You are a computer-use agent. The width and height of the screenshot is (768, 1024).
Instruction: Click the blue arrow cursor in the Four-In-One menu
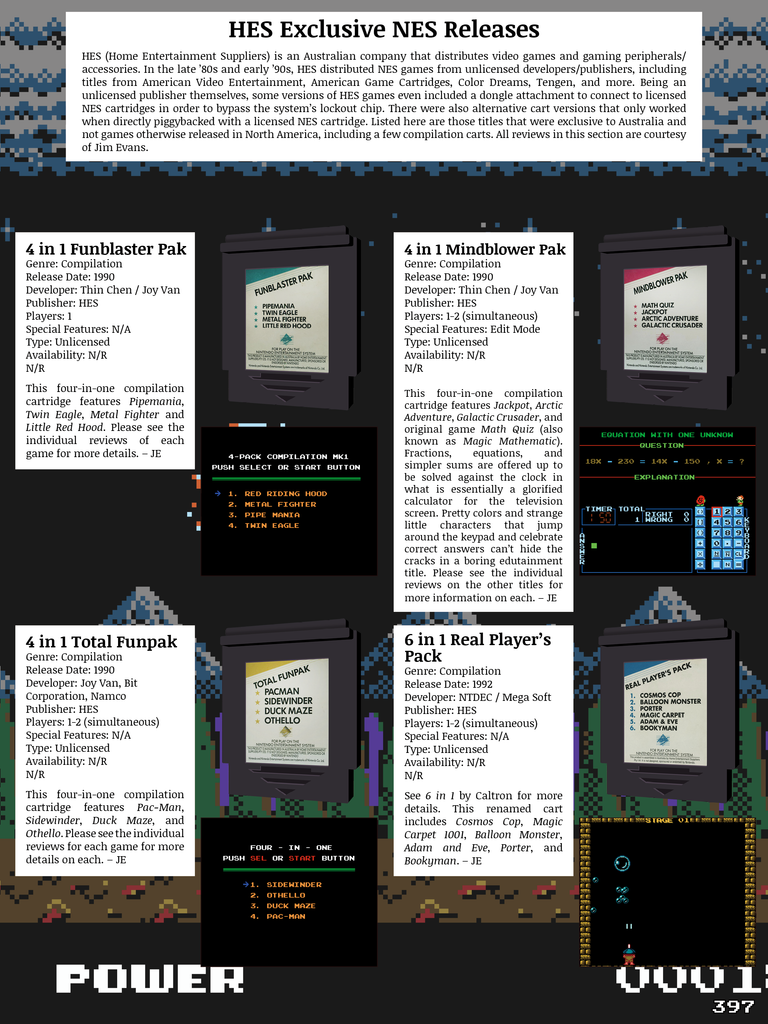(x=245, y=884)
